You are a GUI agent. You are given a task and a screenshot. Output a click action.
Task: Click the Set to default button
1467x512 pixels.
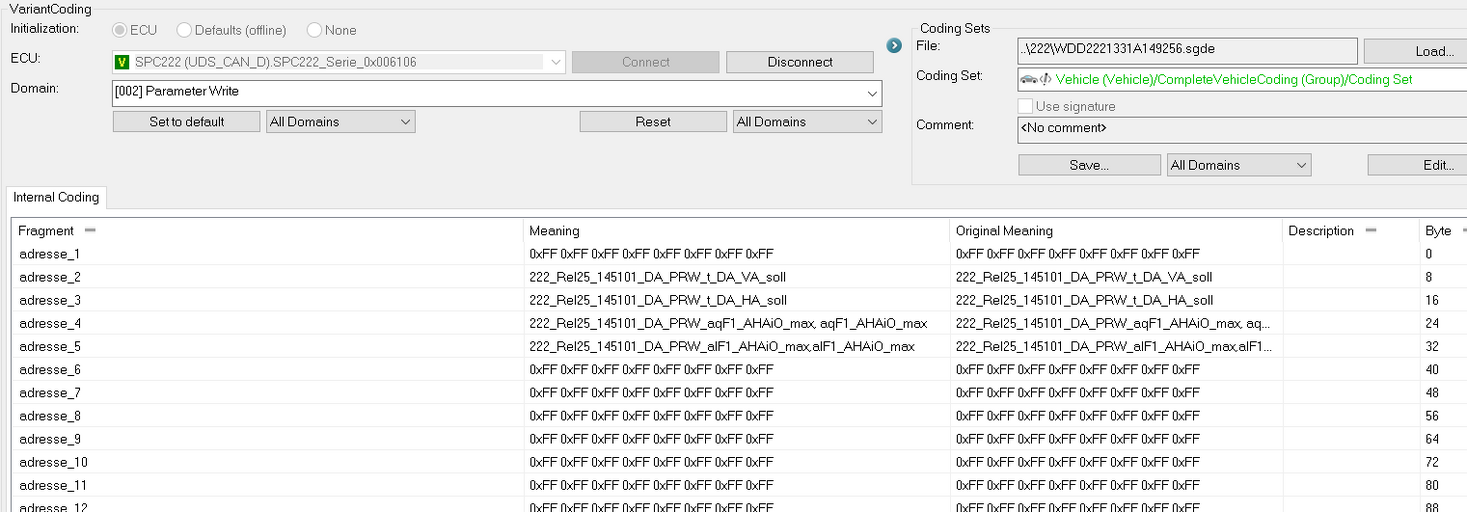187,122
